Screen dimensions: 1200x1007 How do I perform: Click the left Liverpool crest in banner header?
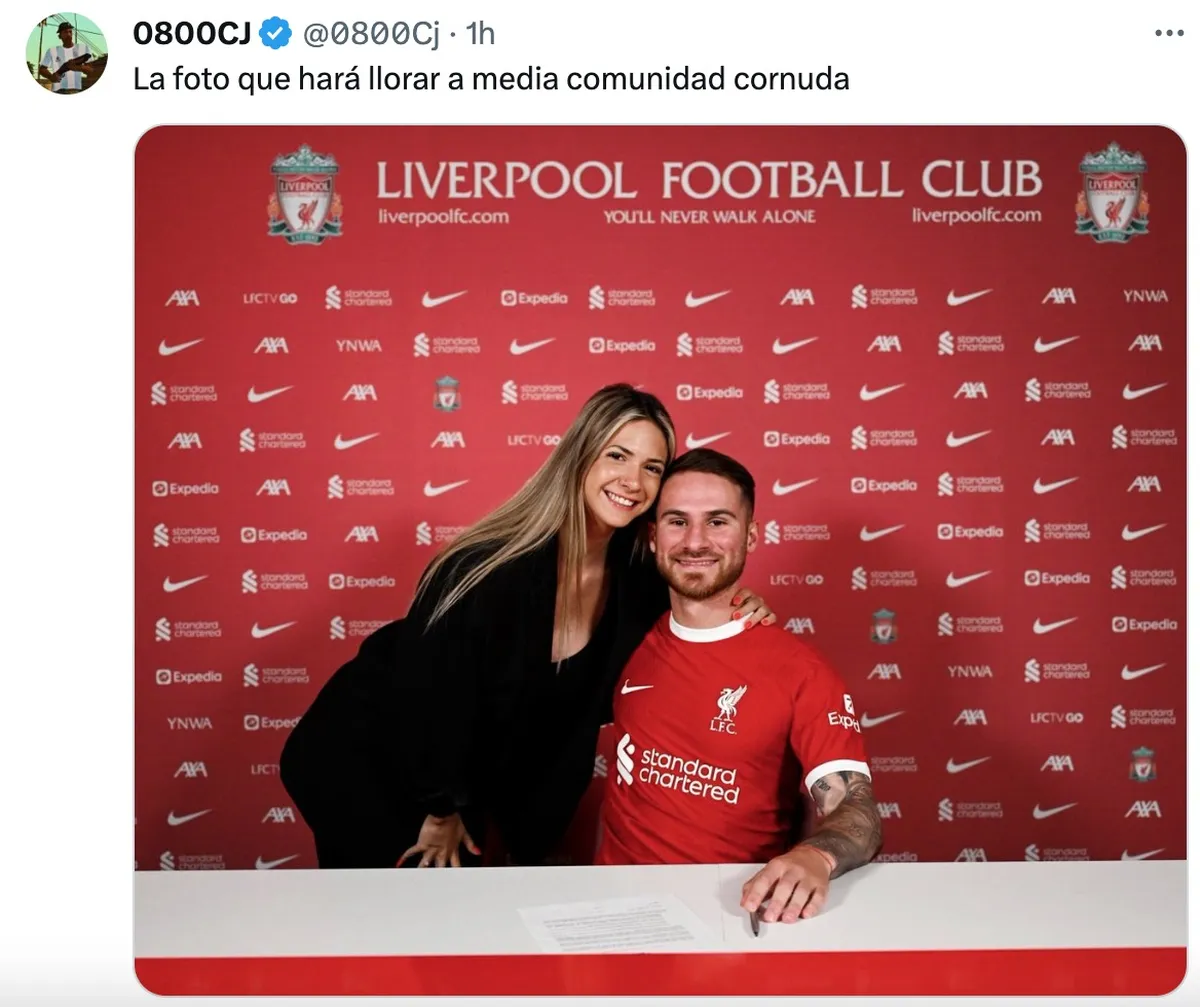[305, 194]
